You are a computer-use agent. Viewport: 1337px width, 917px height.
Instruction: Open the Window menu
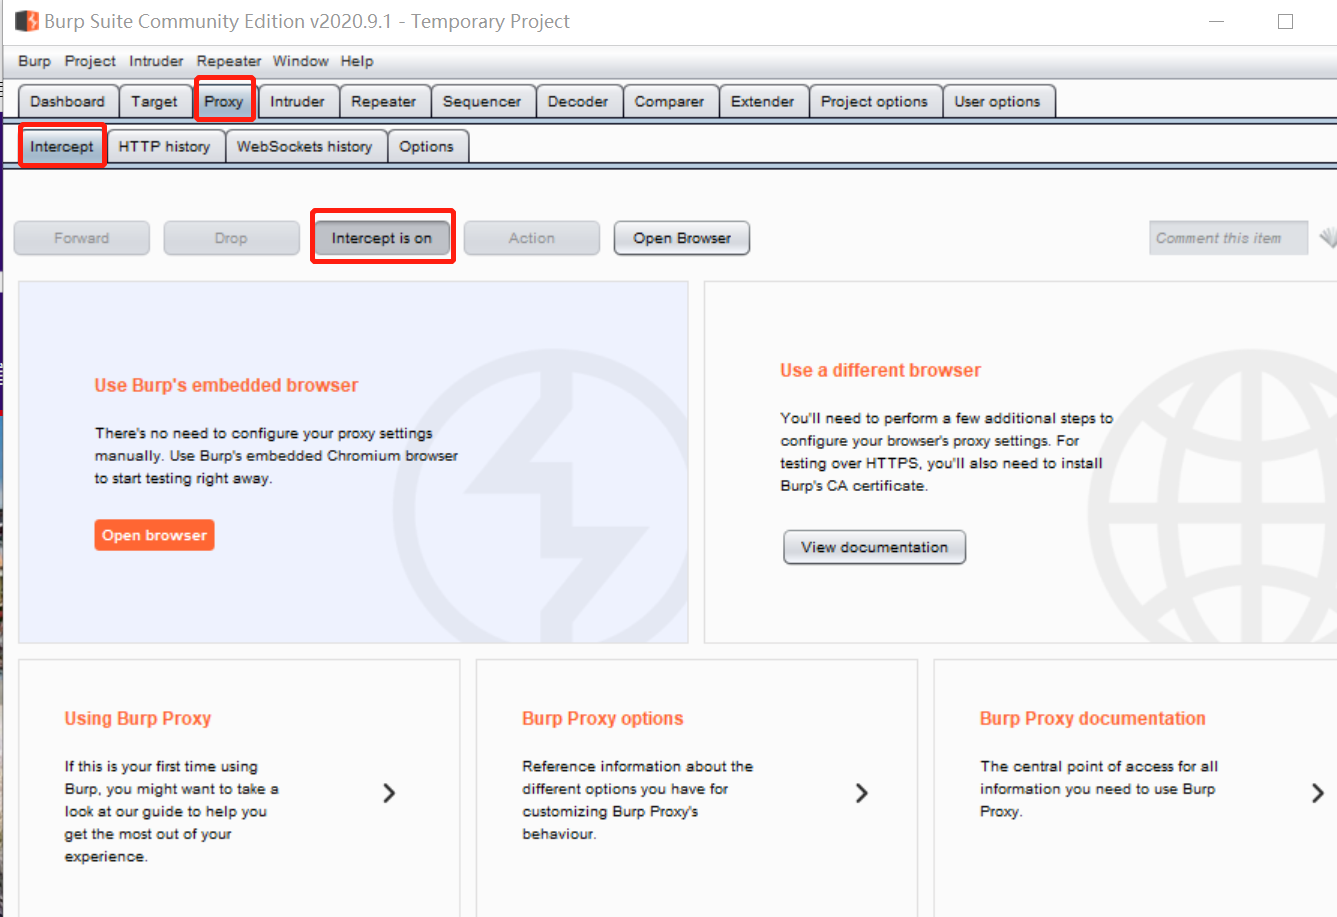(301, 61)
